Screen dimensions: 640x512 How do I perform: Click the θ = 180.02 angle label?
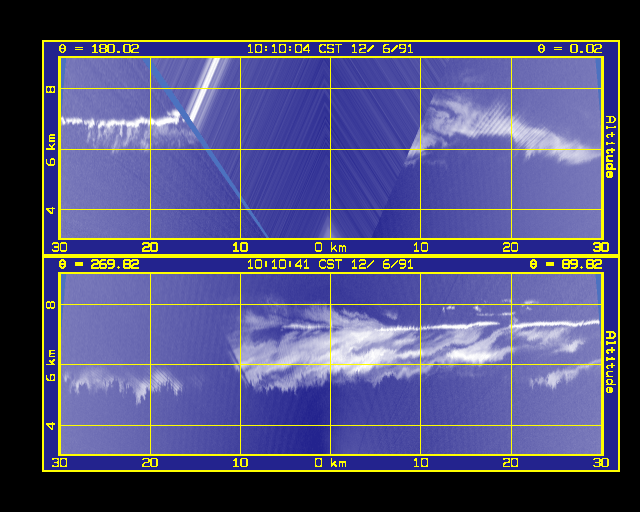[x=99, y=49]
